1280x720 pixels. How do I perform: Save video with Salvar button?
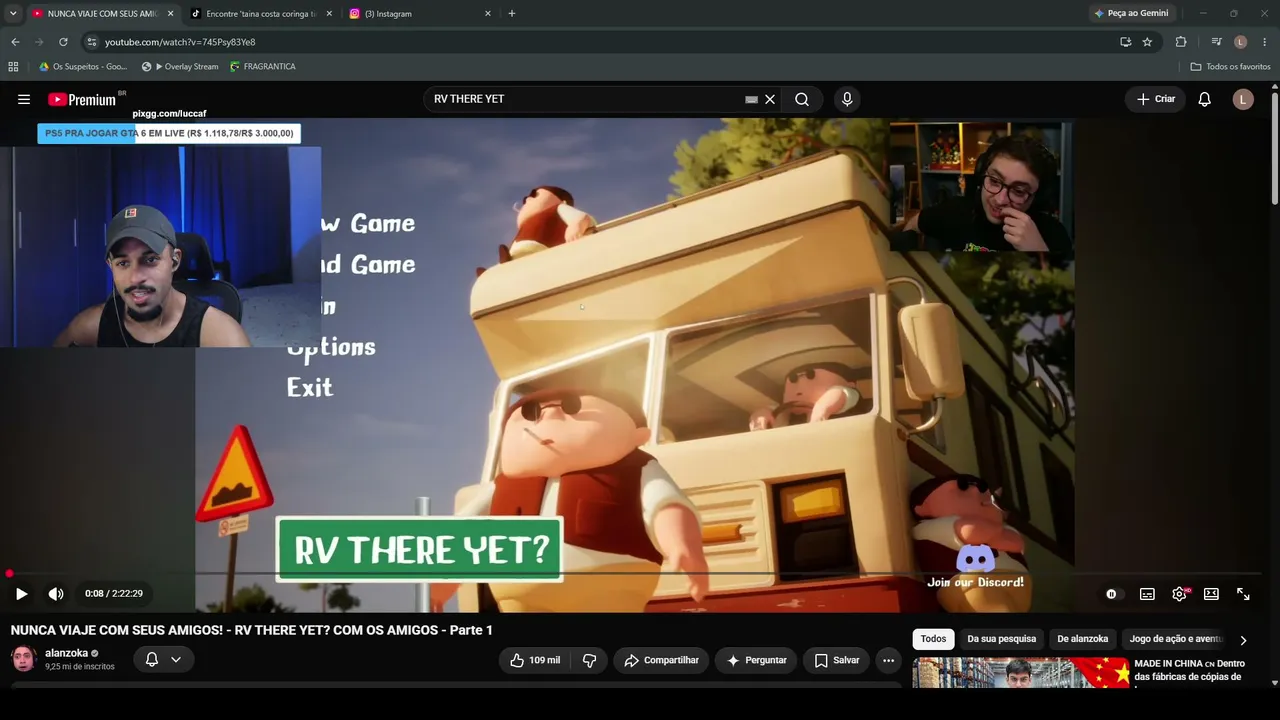836,660
